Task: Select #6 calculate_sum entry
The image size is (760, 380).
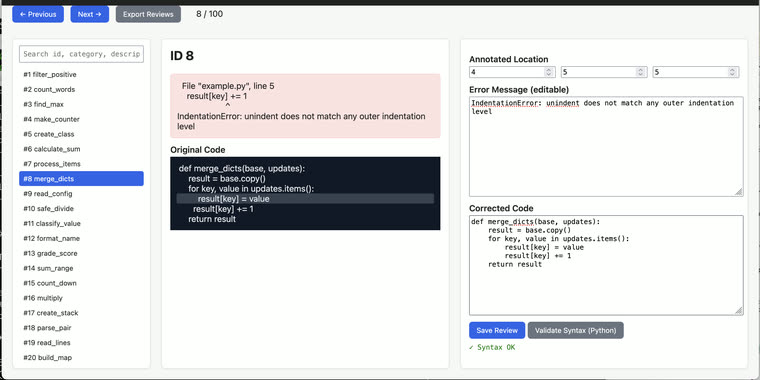Action: (81, 149)
